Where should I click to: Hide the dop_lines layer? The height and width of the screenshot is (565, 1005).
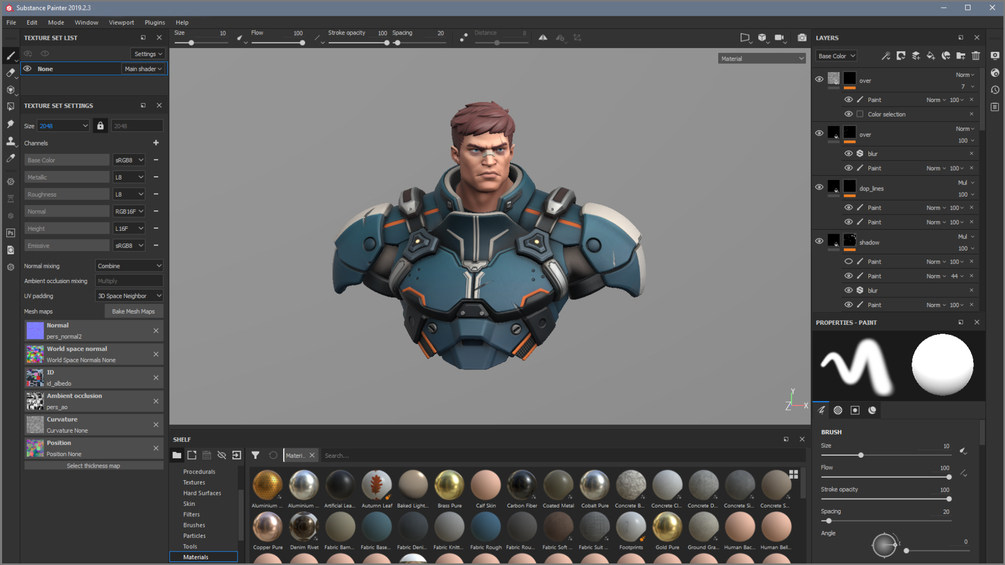(x=819, y=187)
